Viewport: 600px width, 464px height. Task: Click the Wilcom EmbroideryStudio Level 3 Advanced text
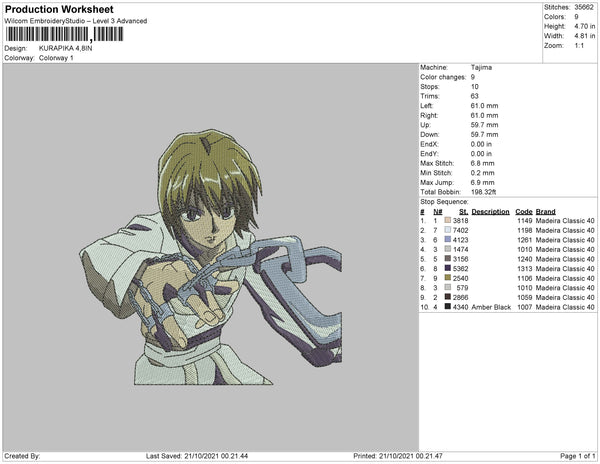coord(76,21)
